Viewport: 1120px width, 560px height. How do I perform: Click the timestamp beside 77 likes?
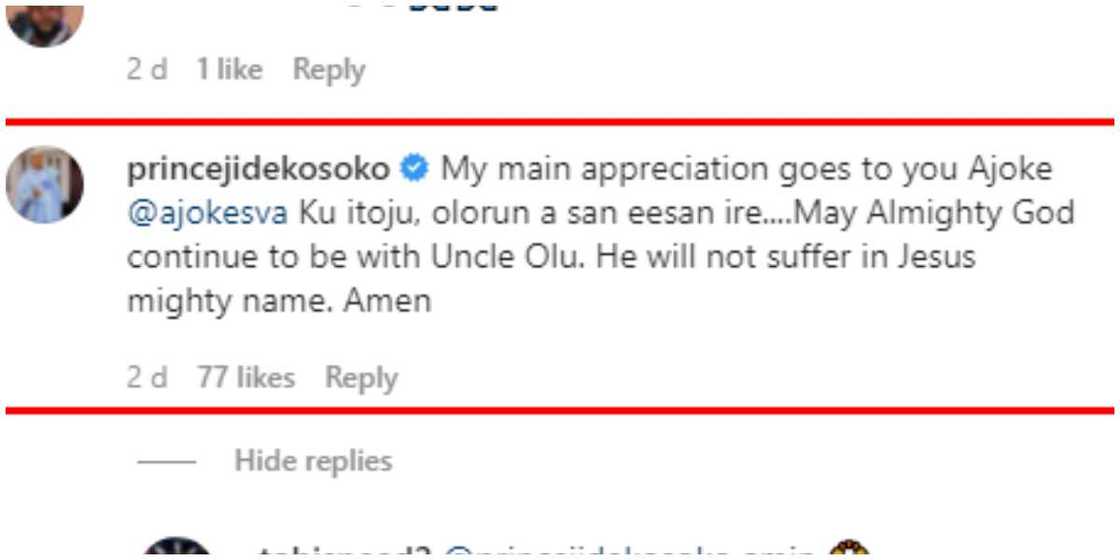[x=147, y=378]
